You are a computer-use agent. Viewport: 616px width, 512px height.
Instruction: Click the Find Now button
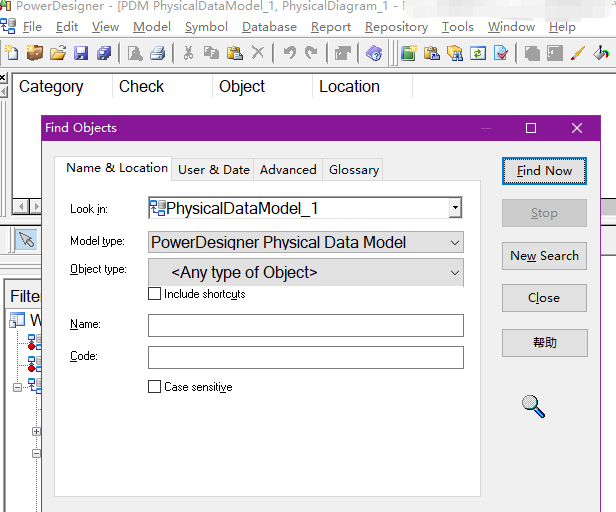point(544,171)
